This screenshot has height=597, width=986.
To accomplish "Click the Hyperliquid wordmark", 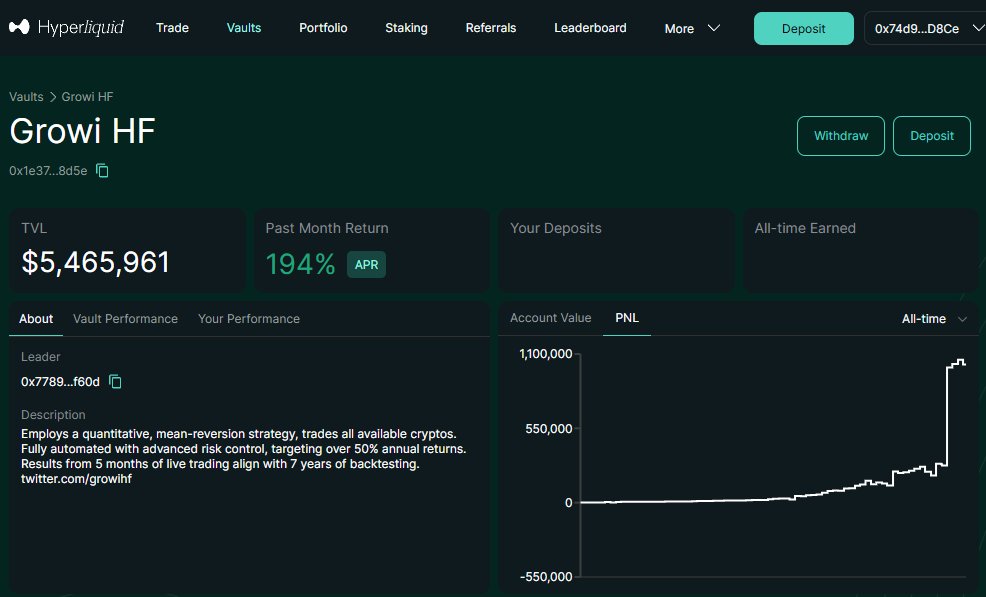I will [80, 28].
